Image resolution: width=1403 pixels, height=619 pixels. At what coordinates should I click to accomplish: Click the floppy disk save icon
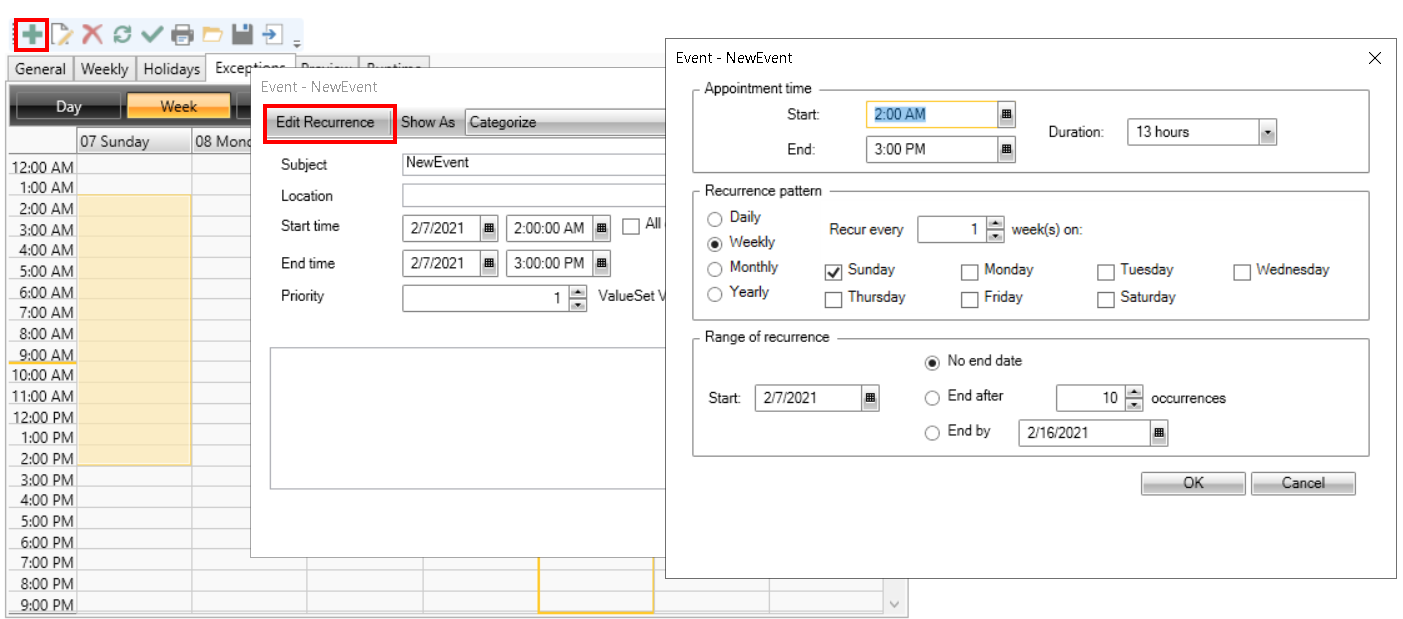point(242,35)
